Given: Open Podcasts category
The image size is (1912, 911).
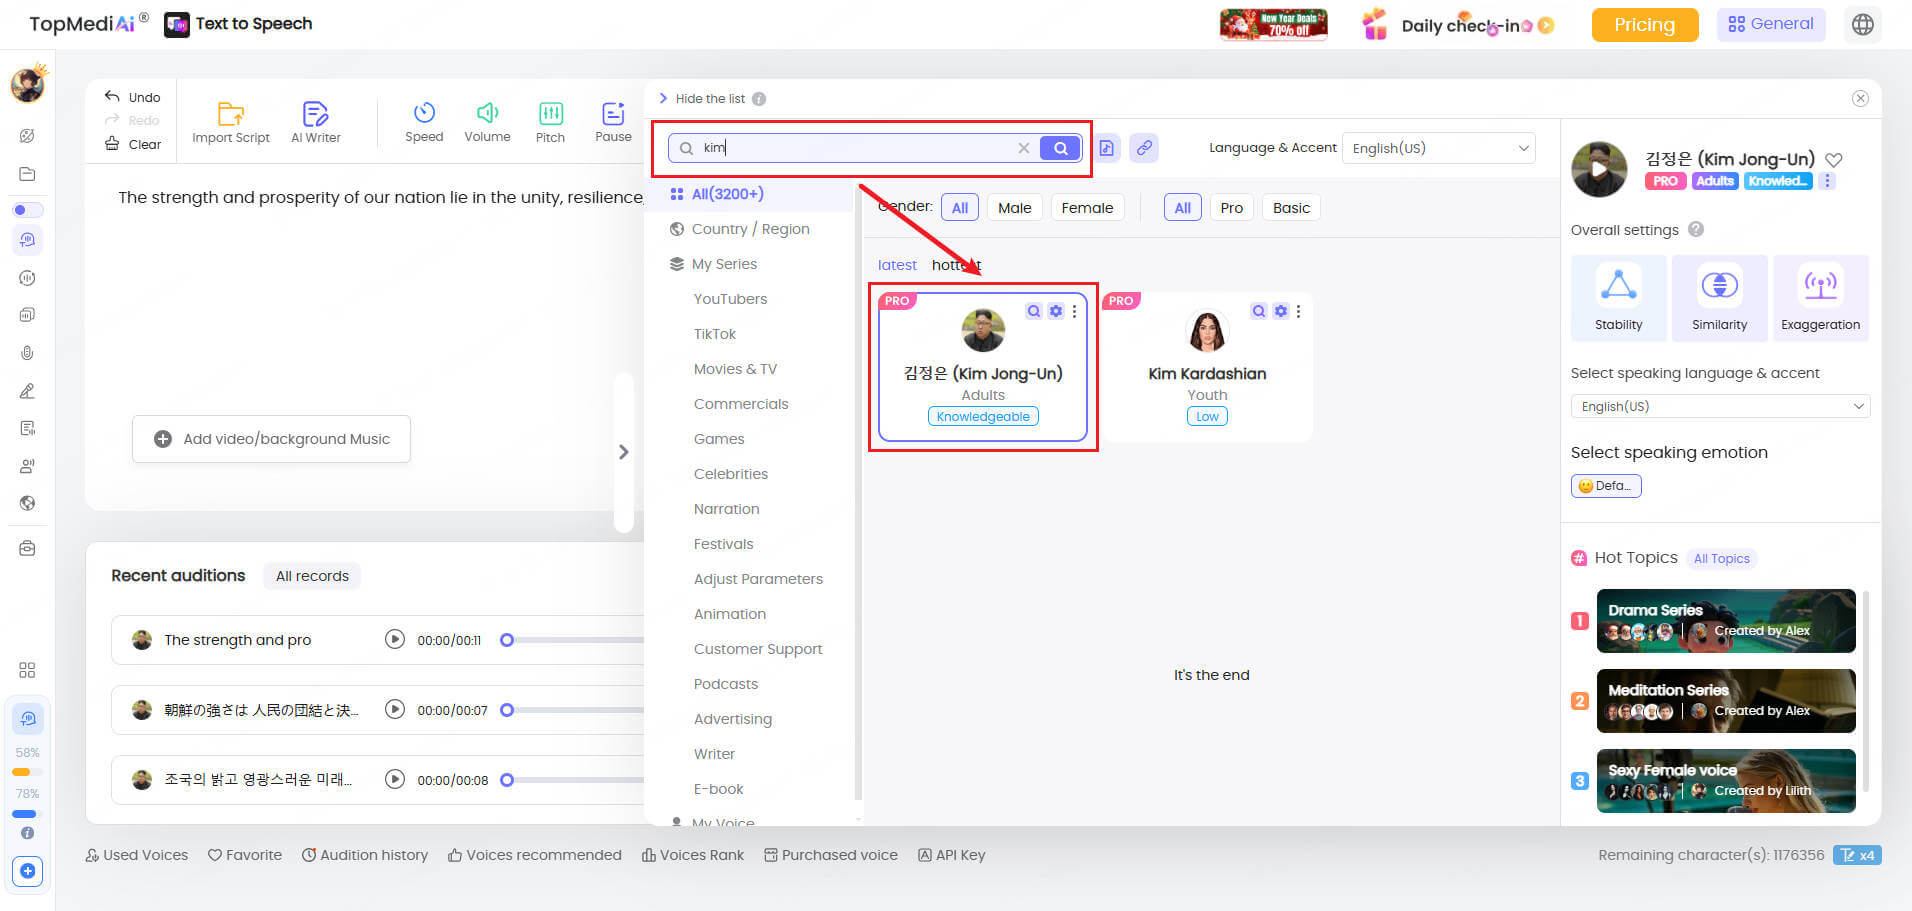Looking at the screenshot, I should coord(725,684).
